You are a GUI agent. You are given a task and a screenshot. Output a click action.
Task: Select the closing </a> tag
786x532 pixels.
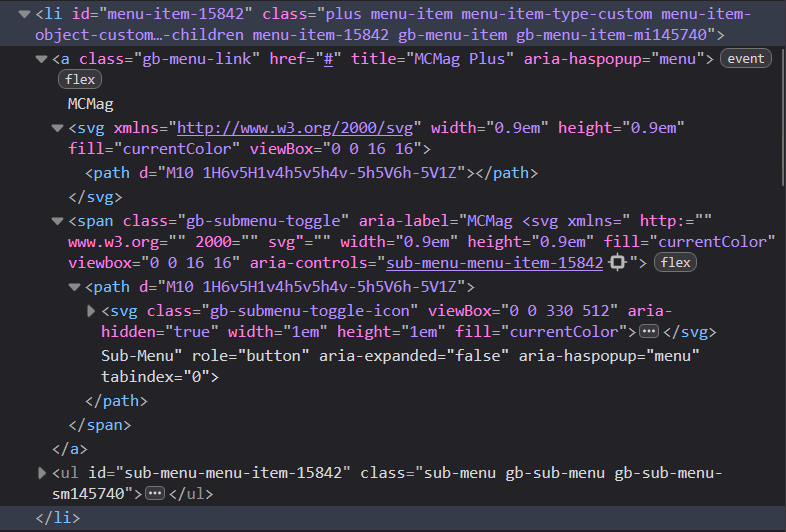[70, 449]
